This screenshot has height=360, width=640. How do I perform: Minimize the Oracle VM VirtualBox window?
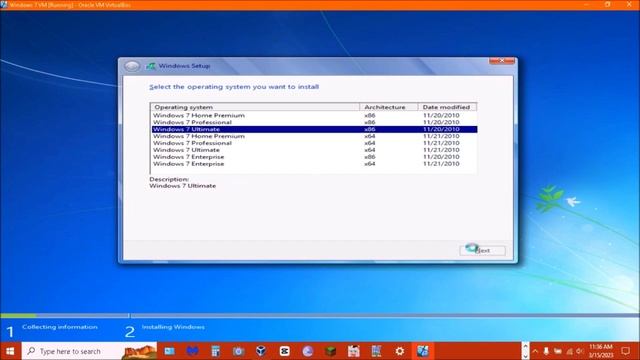tap(587, 4)
